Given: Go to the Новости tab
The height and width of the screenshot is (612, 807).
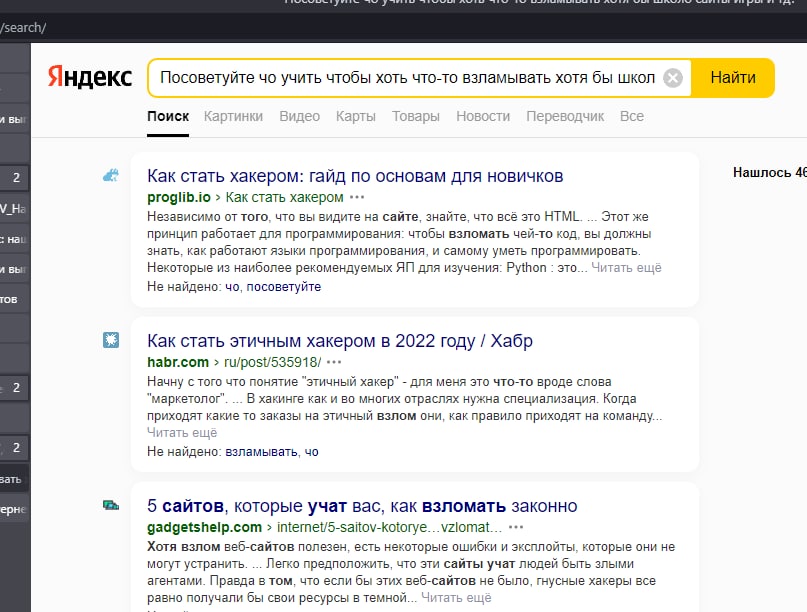Looking at the screenshot, I should 483,116.
